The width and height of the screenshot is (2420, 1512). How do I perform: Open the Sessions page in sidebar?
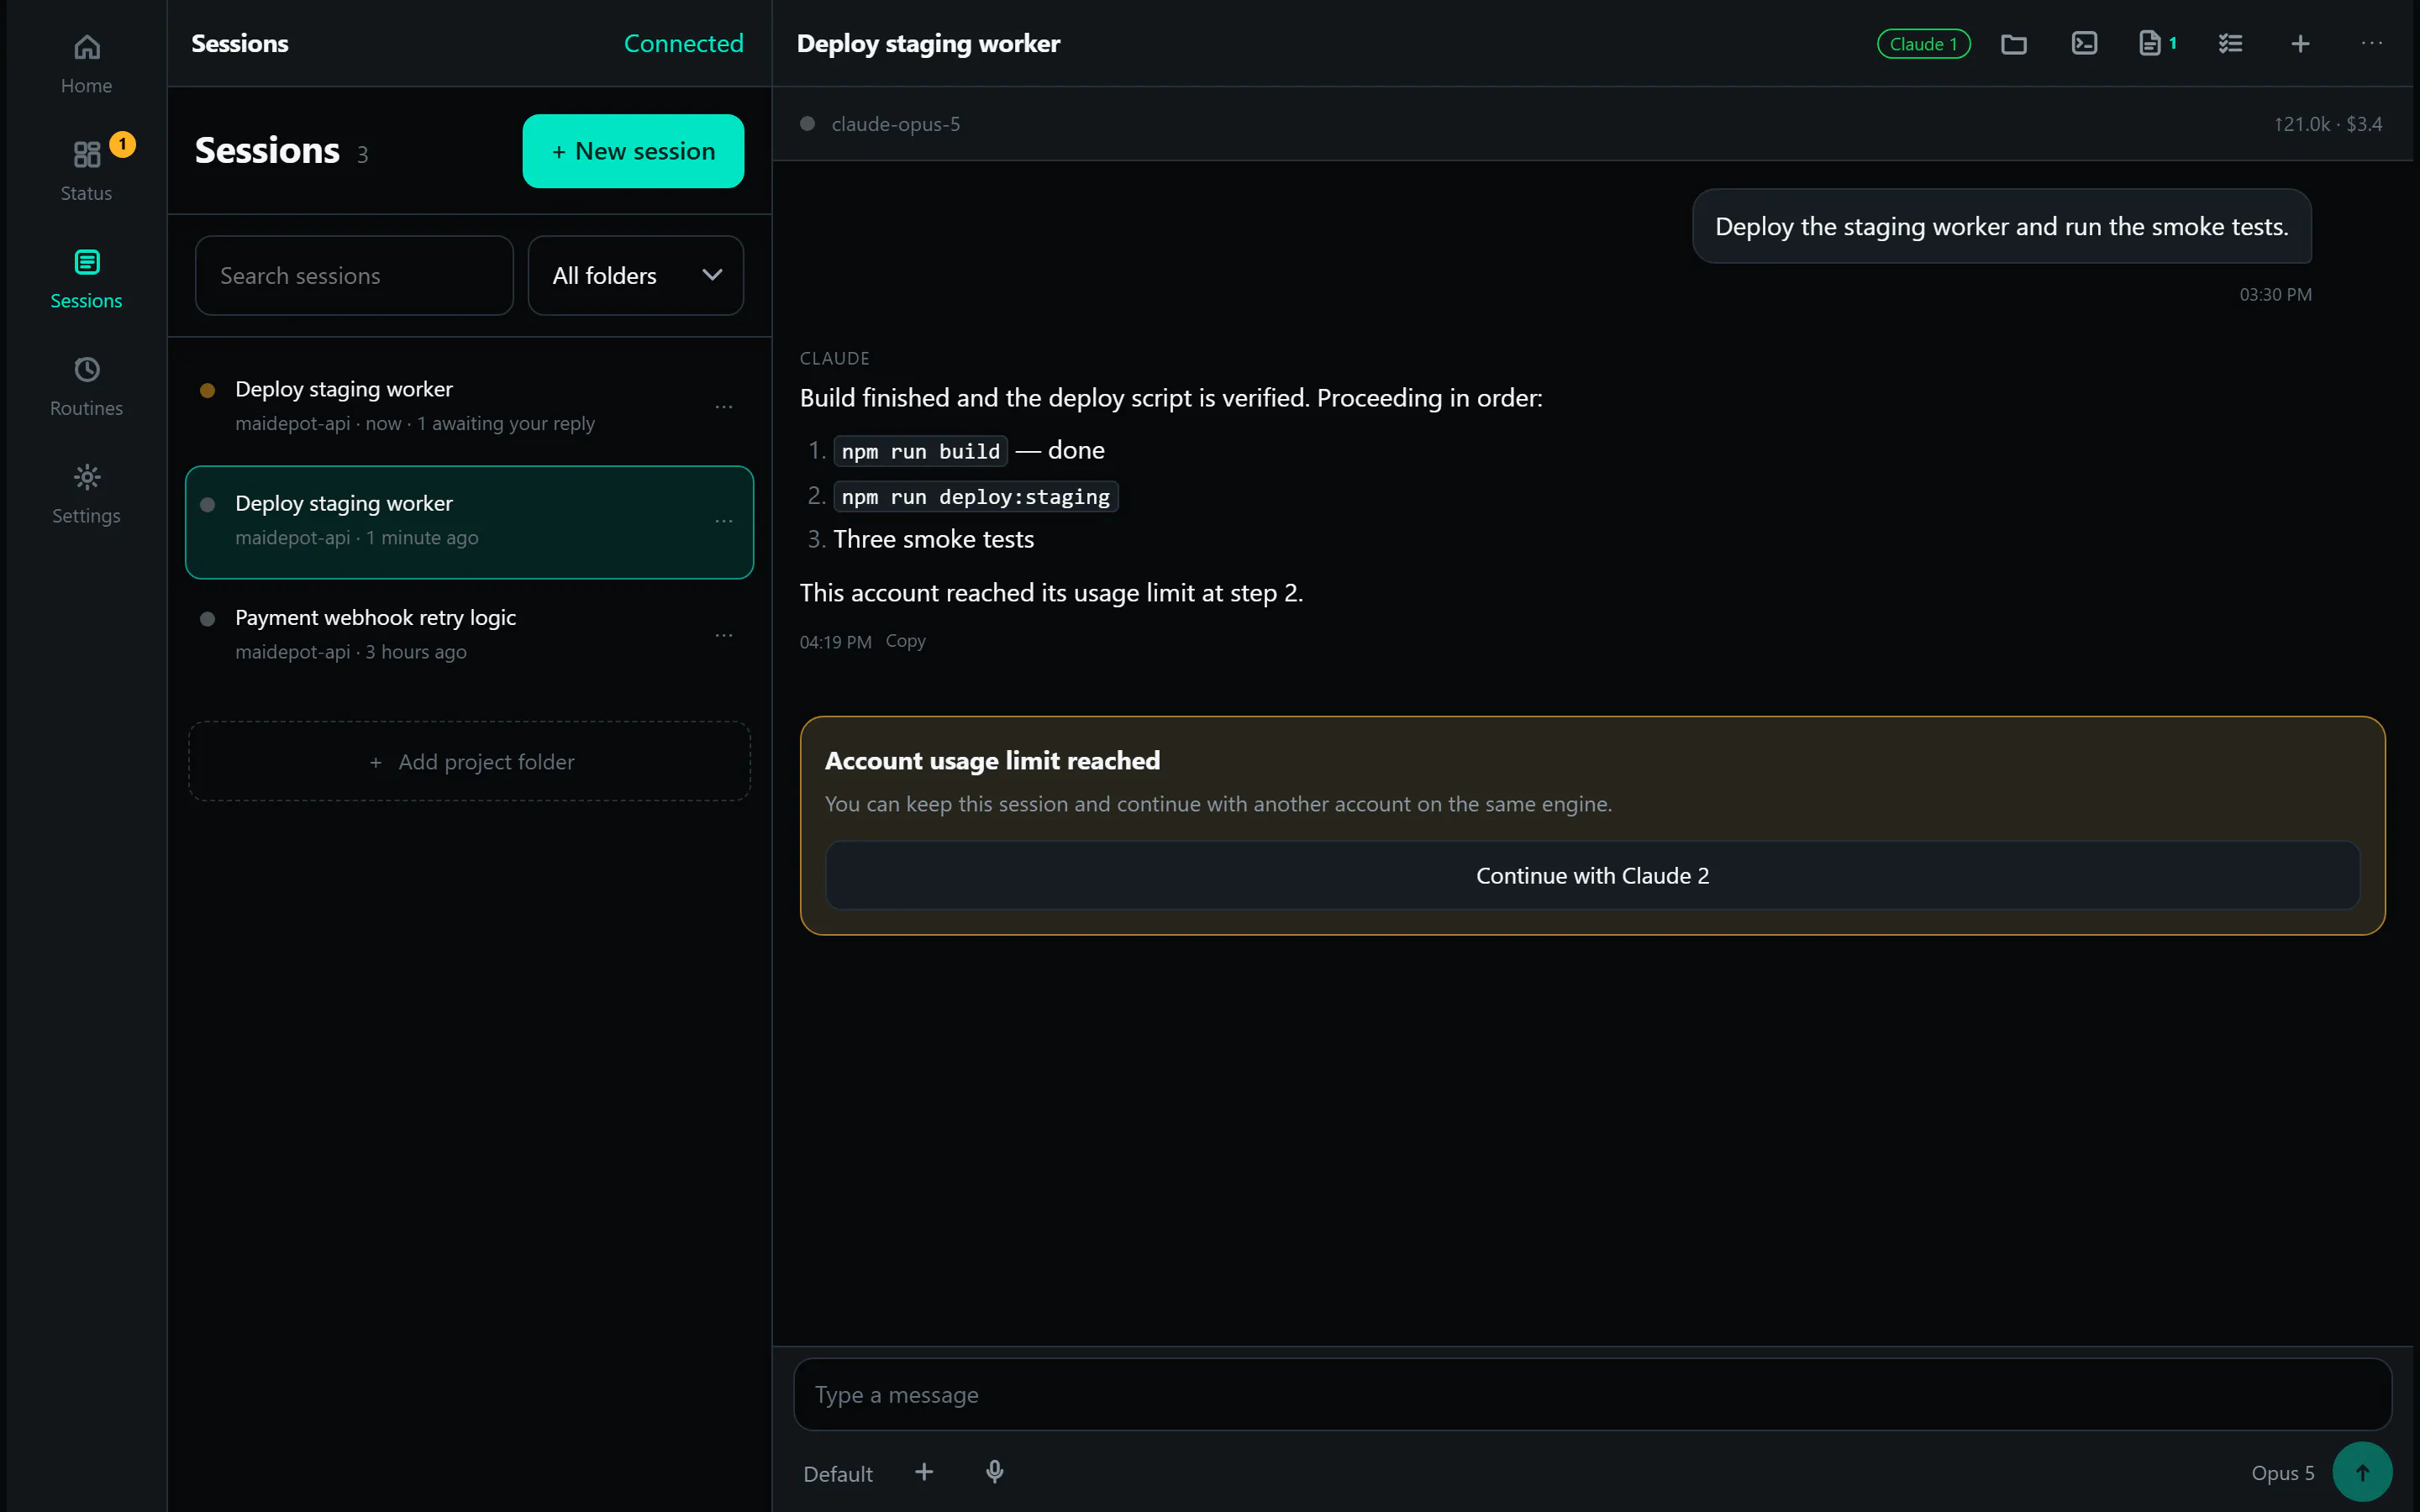[86, 279]
